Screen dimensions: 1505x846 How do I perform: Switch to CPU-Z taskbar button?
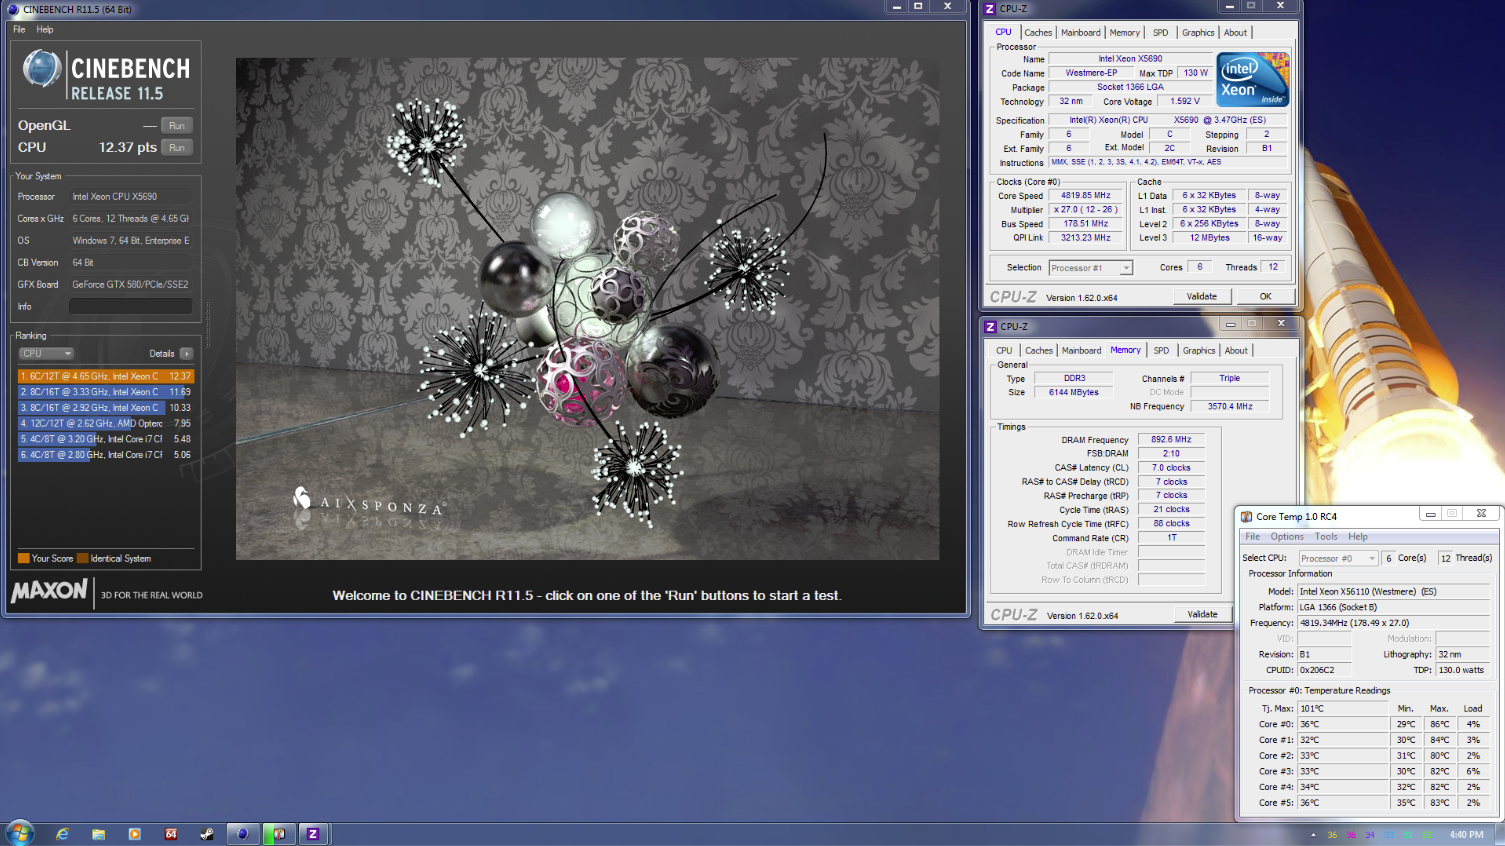coord(313,833)
